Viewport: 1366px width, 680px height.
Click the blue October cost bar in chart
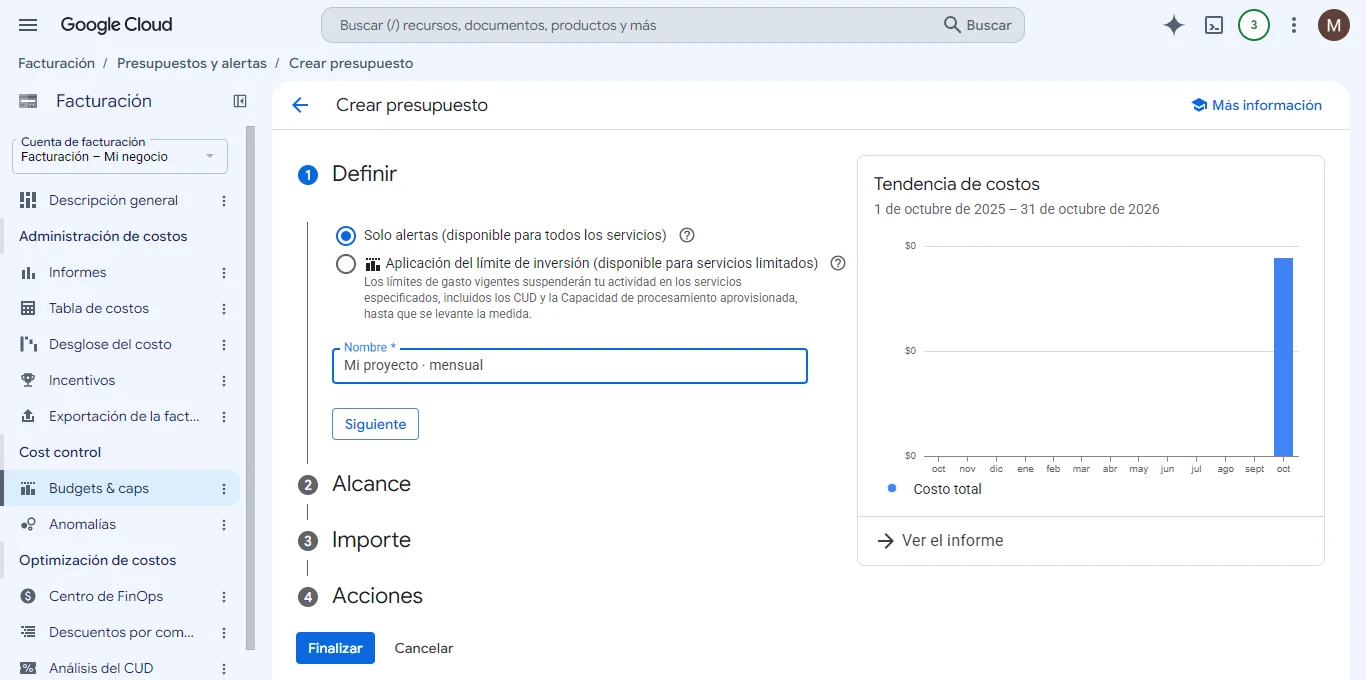[x=1283, y=357]
